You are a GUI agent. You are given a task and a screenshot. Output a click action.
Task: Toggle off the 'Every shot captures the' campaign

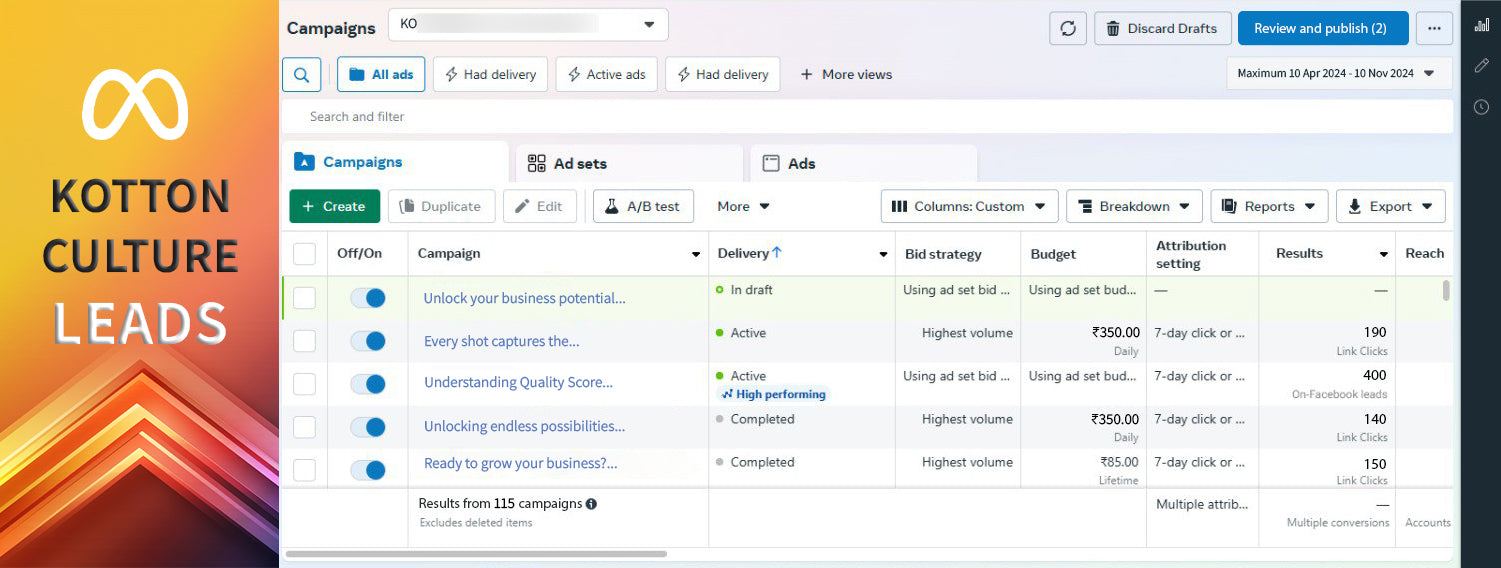(x=368, y=341)
